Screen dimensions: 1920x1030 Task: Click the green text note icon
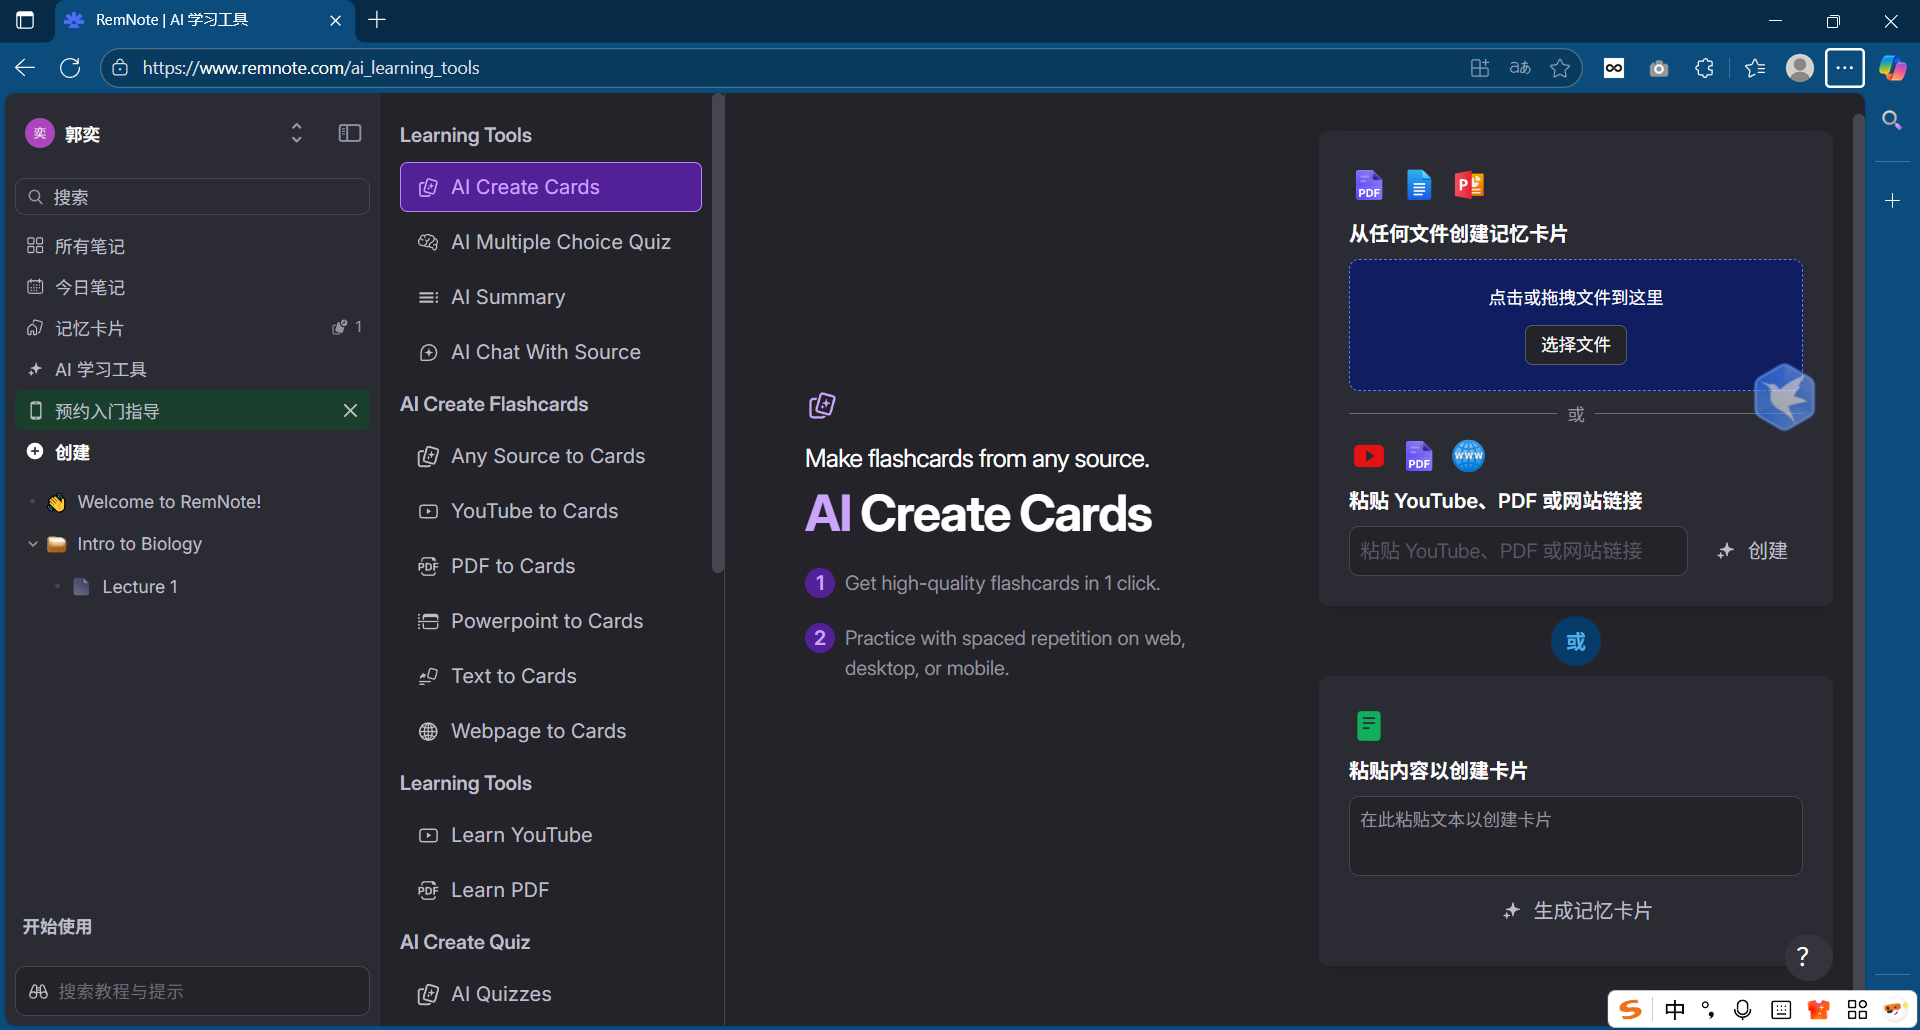tap(1368, 726)
